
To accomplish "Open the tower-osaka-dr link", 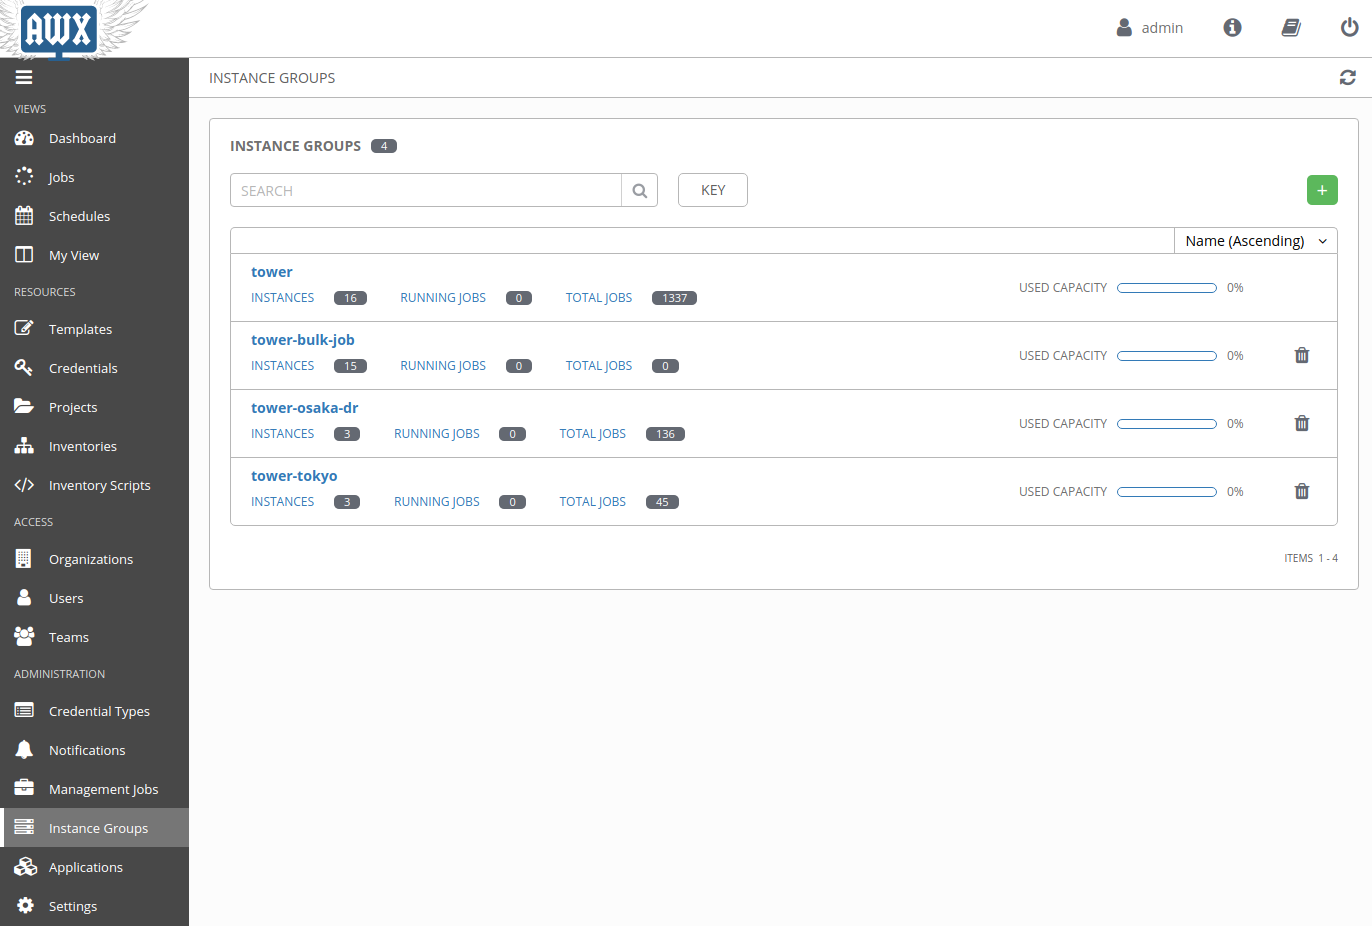I will point(305,408).
